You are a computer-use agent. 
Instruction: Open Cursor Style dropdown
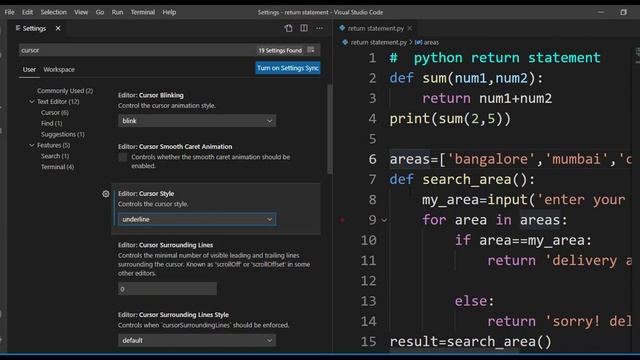click(197, 219)
